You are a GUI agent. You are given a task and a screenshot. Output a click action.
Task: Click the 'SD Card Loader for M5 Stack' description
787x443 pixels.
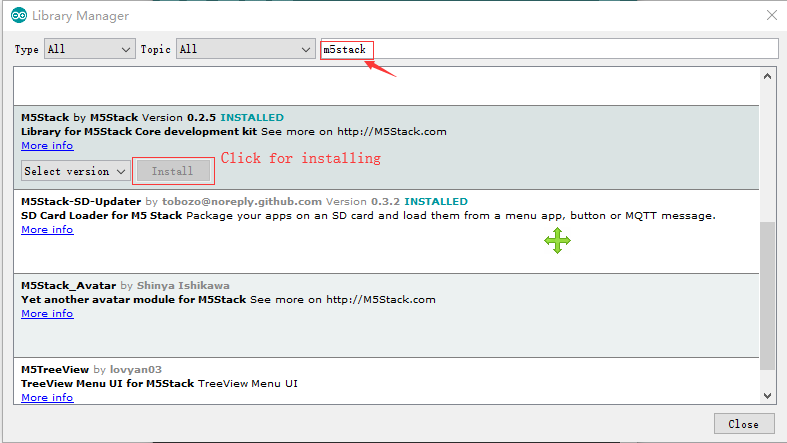tap(101, 216)
